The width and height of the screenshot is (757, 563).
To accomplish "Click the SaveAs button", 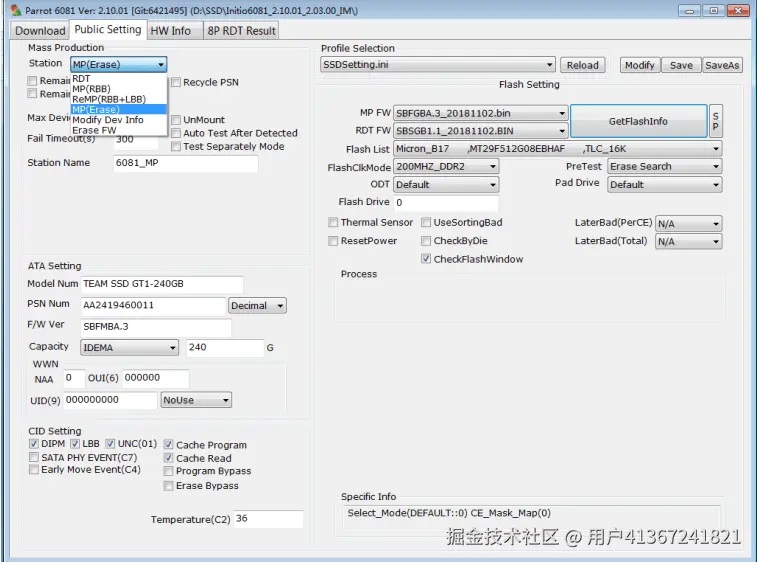I will [x=722, y=65].
